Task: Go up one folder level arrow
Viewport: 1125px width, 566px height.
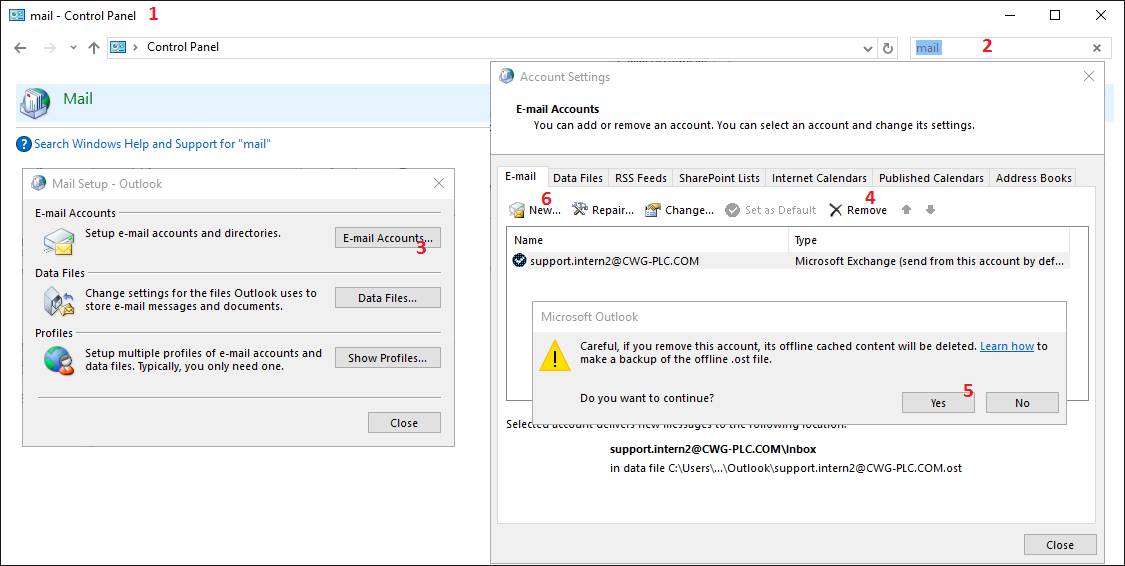Action: [x=94, y=48]
